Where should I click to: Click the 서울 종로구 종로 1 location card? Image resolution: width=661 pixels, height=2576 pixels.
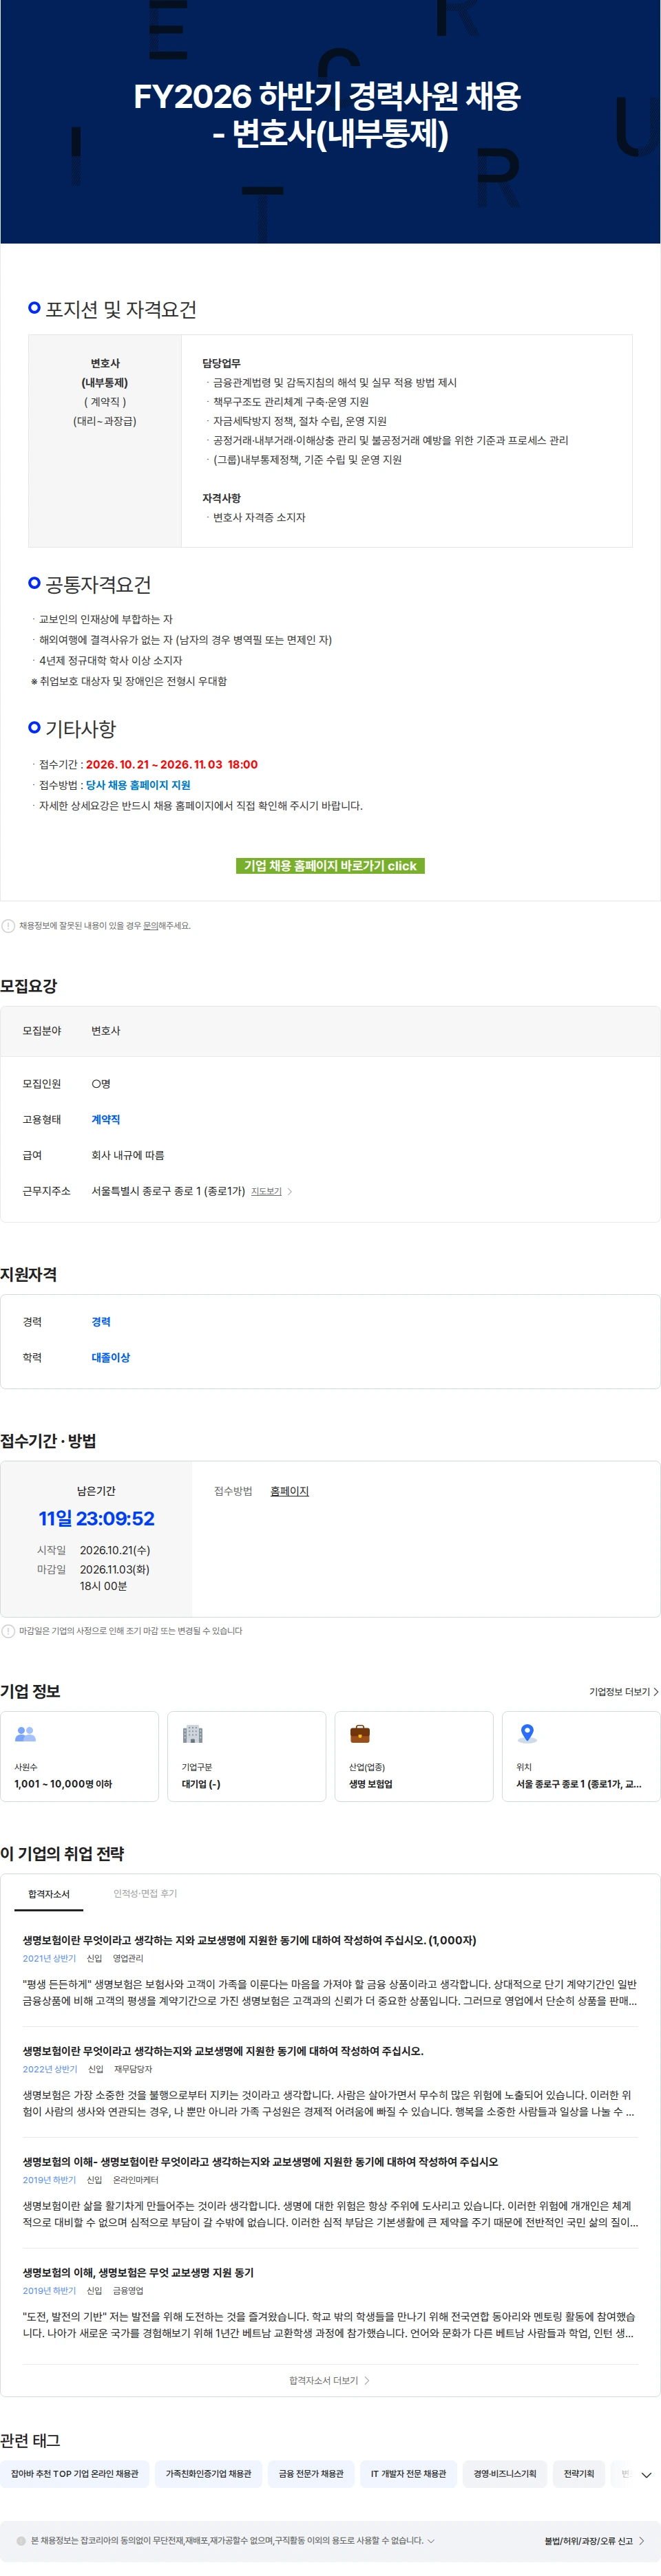(x=581, y=1756)
